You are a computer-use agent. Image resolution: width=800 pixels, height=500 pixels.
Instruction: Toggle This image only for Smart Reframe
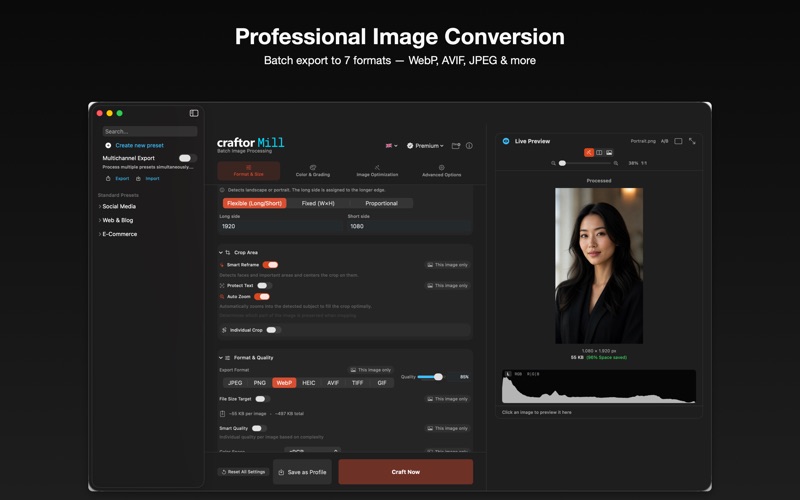[x=447, y=265]
